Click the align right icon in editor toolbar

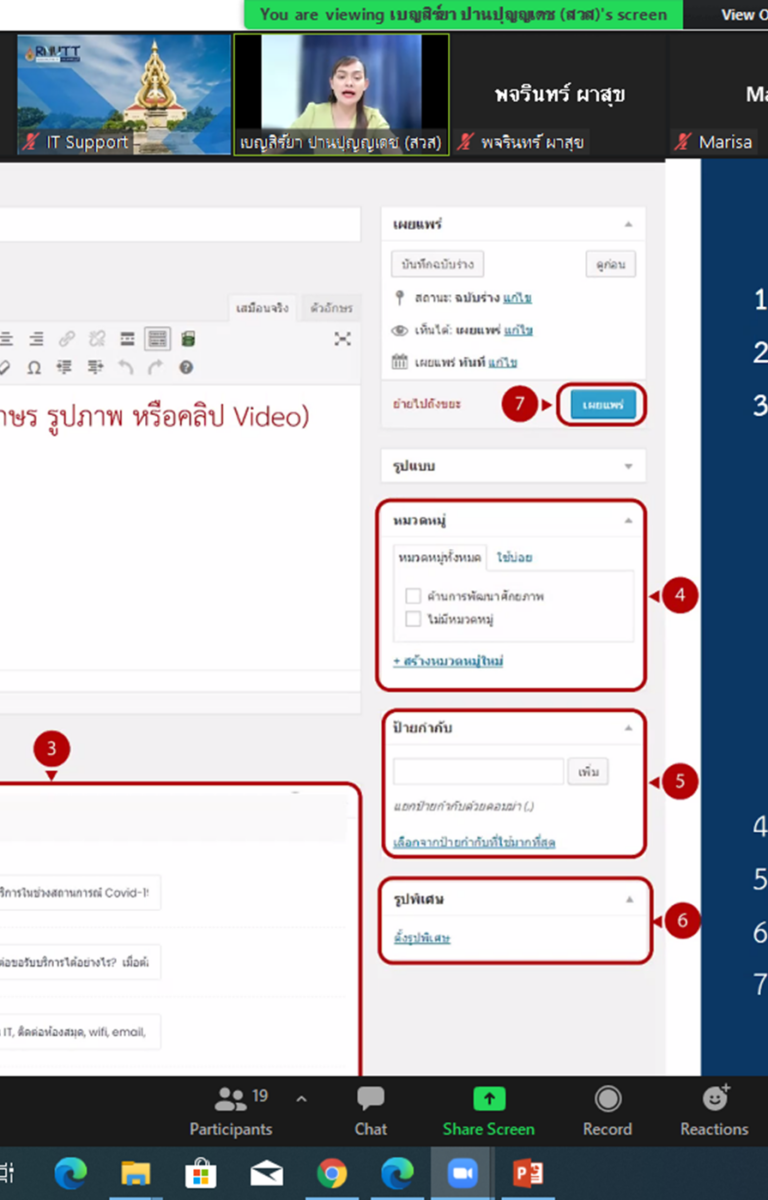(x=36, y=340)
